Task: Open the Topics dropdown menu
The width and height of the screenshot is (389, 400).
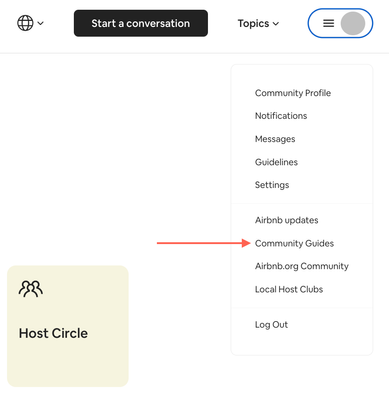Action: pyautogui.click(x=258, y=23)
